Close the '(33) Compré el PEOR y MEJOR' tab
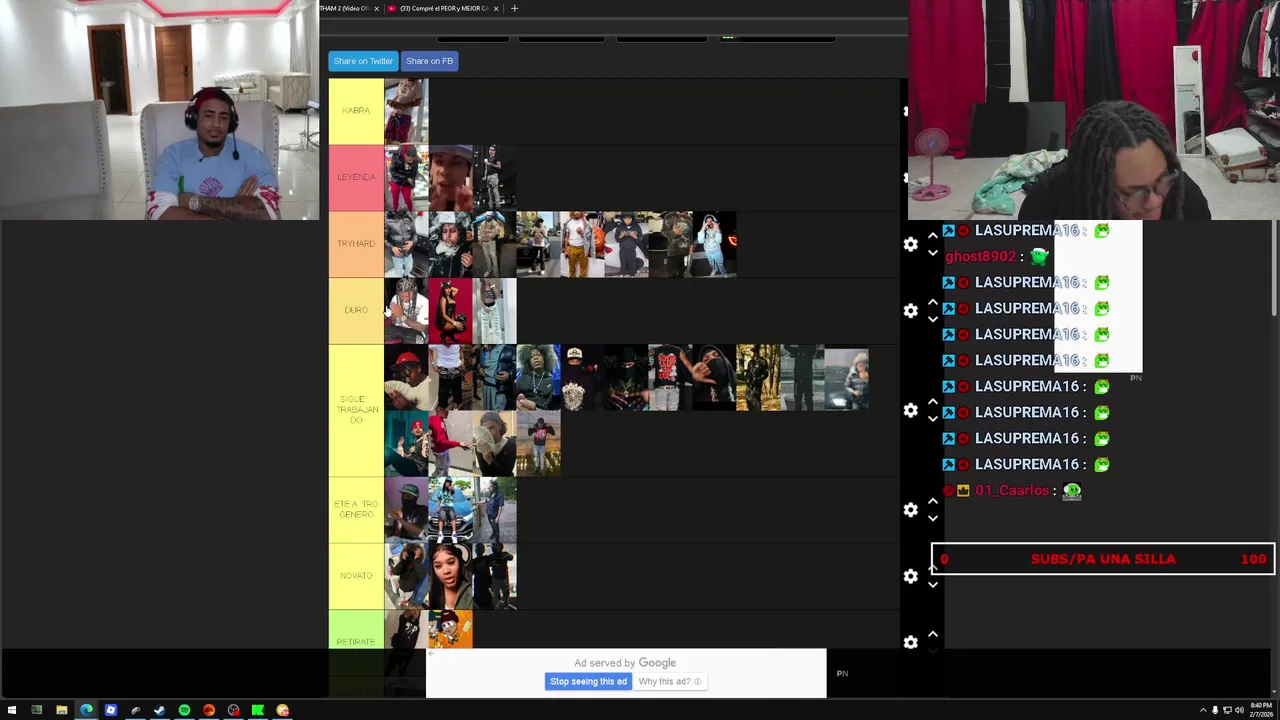Viewport: 1280px width, 720px height. click(497, 8)
